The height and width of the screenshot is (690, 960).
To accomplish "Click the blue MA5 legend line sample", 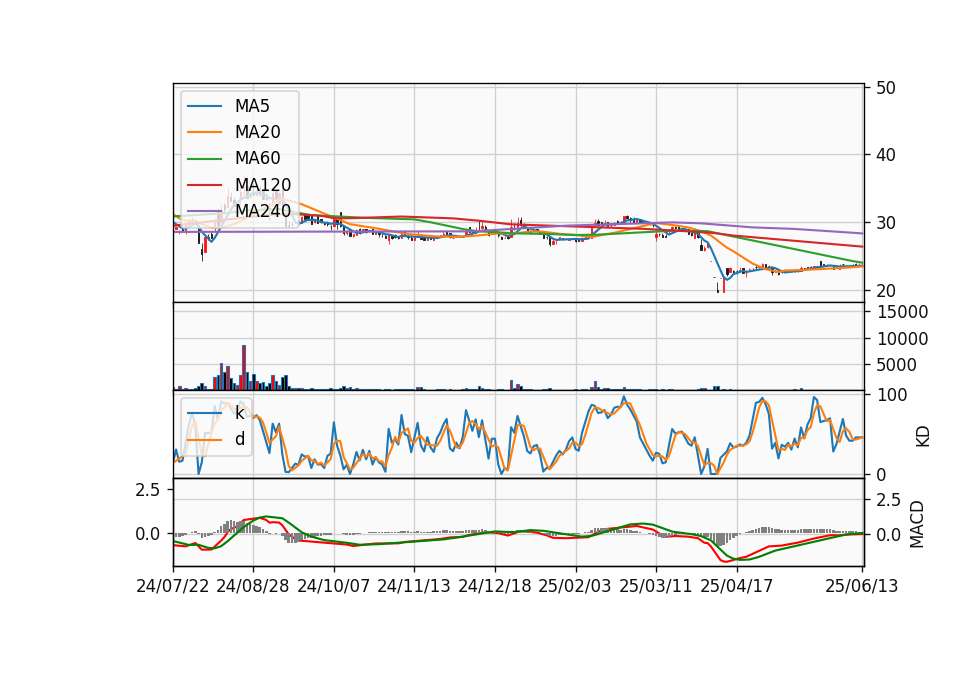I will [204, 107].
